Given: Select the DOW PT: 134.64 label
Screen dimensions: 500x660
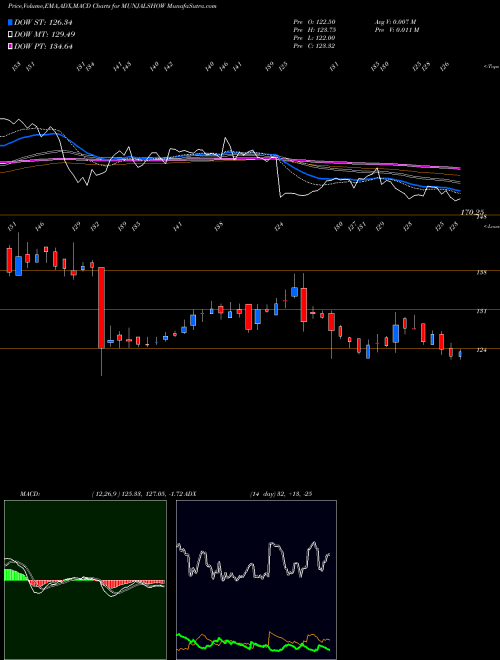Looking at the screenshot, I should click(x=43, y=46).
